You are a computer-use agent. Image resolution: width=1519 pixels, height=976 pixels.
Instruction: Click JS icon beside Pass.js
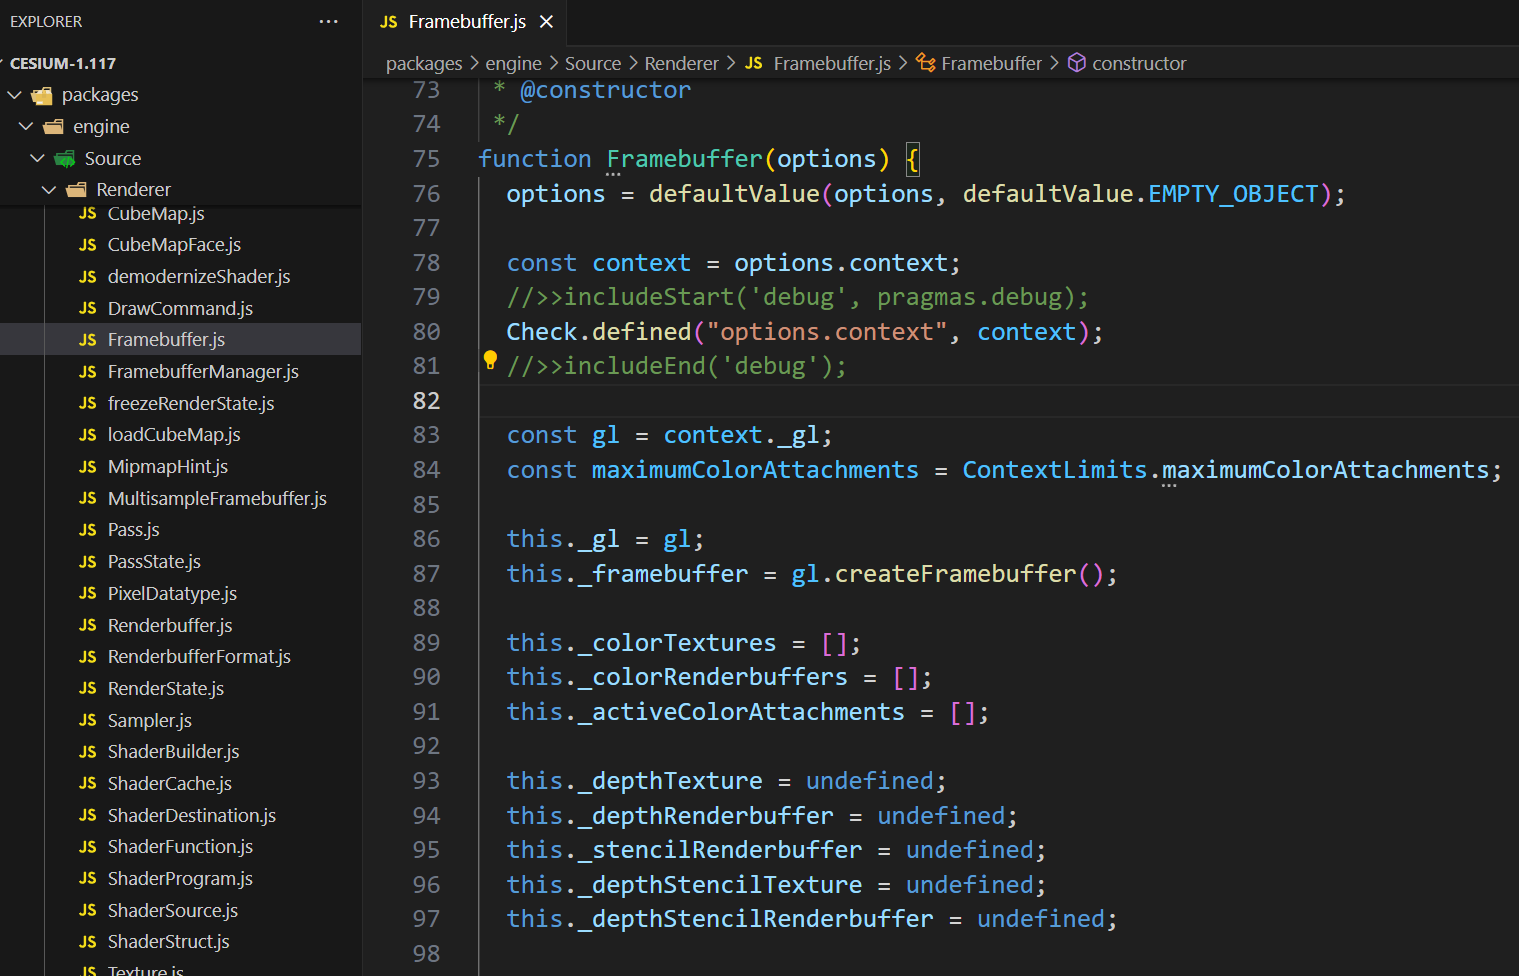[x=88, y=530]
